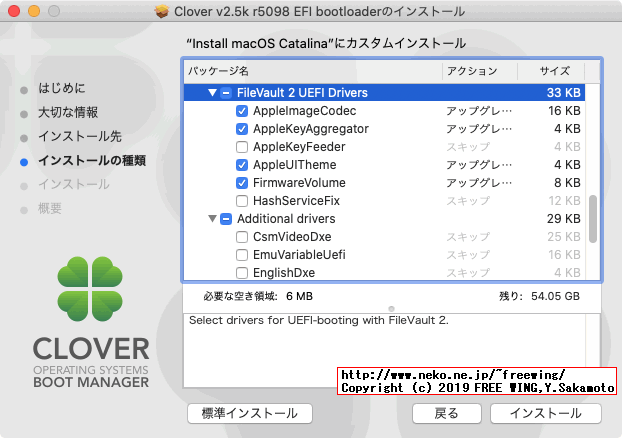Click the 33 KB size value
The width and height of the screenshot is (622, 438).
coord(564,93)
